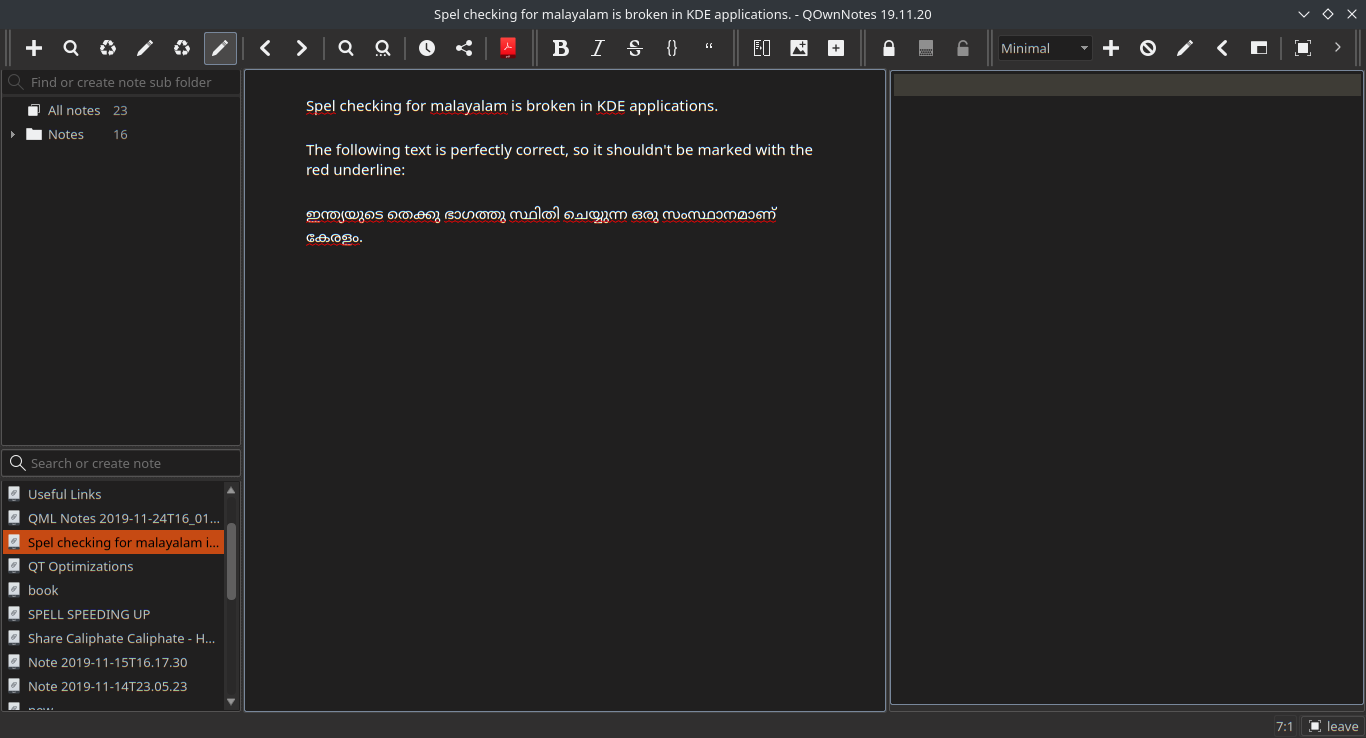
Task: Click the magnifier icon beside the new-note plus
Action: point(71,48)
